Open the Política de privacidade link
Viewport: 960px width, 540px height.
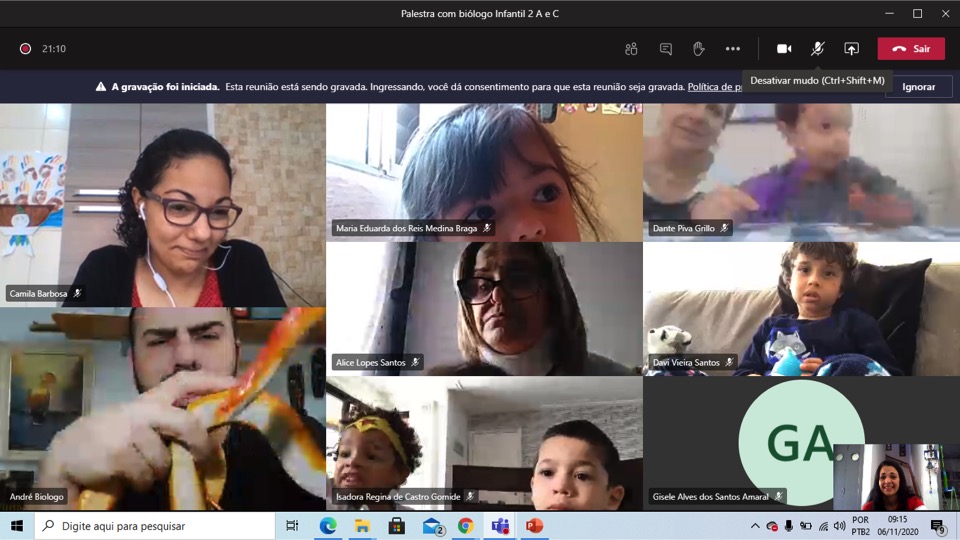(x=714, y=87)
